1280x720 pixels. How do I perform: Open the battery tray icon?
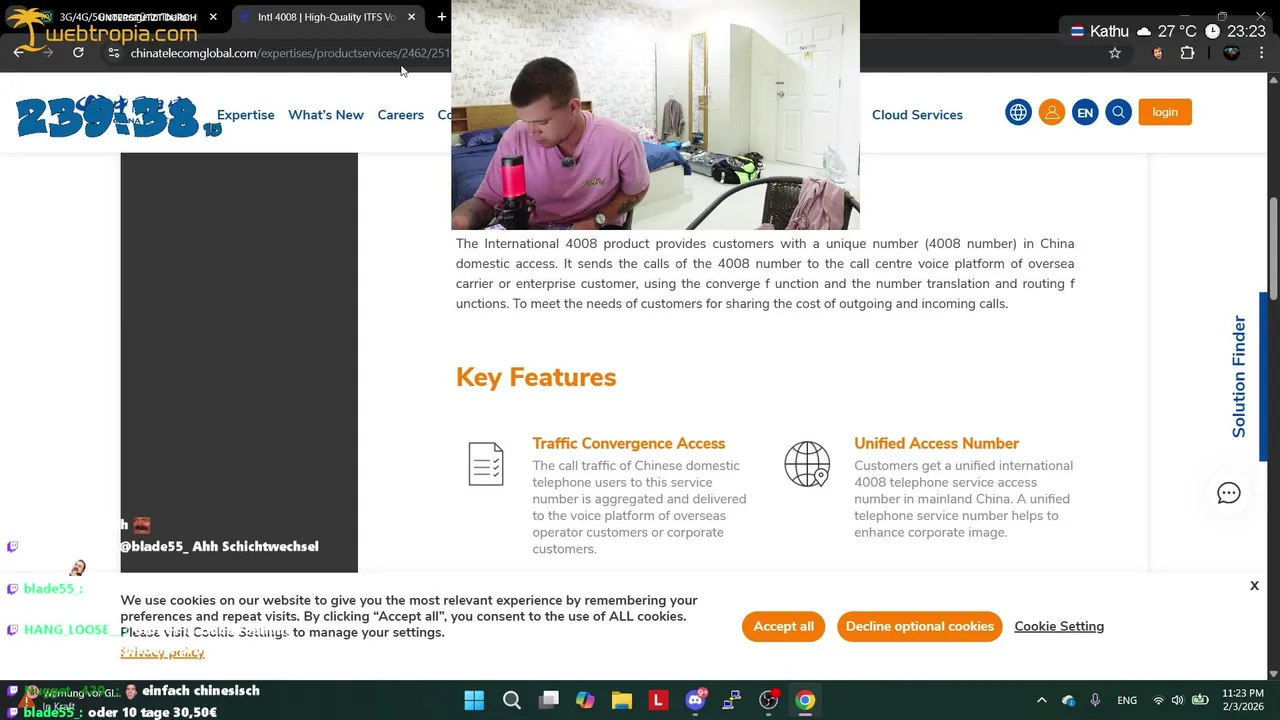(1200, 700)
